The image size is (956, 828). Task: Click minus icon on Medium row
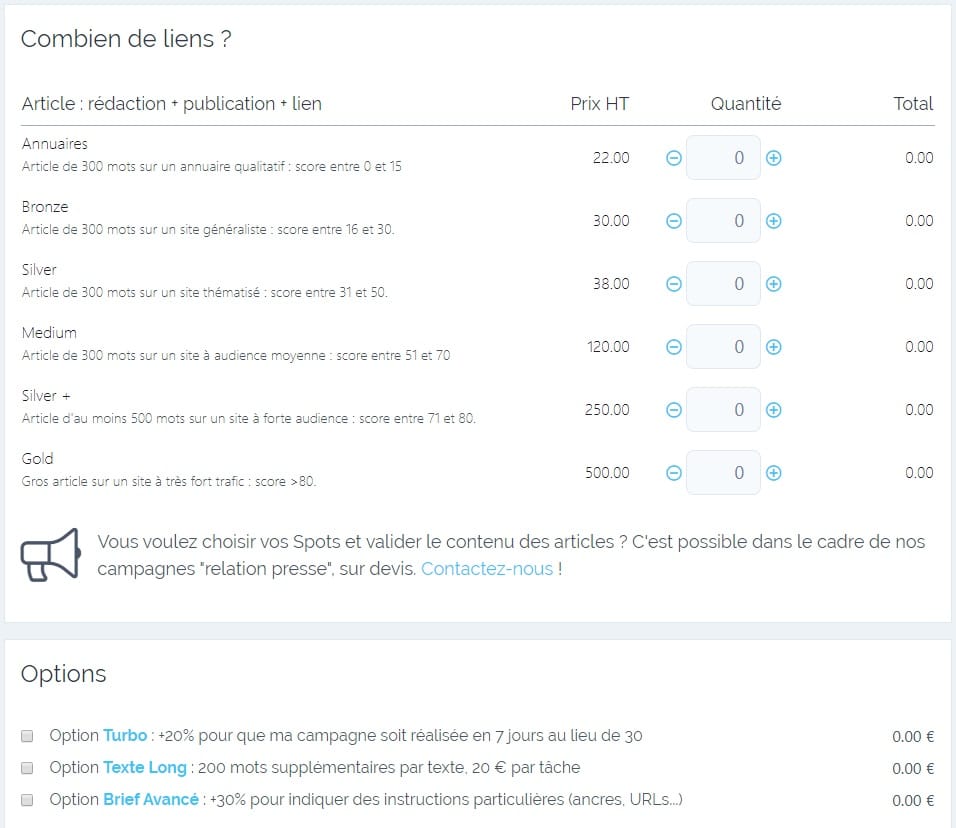click(x=674, y=348)
